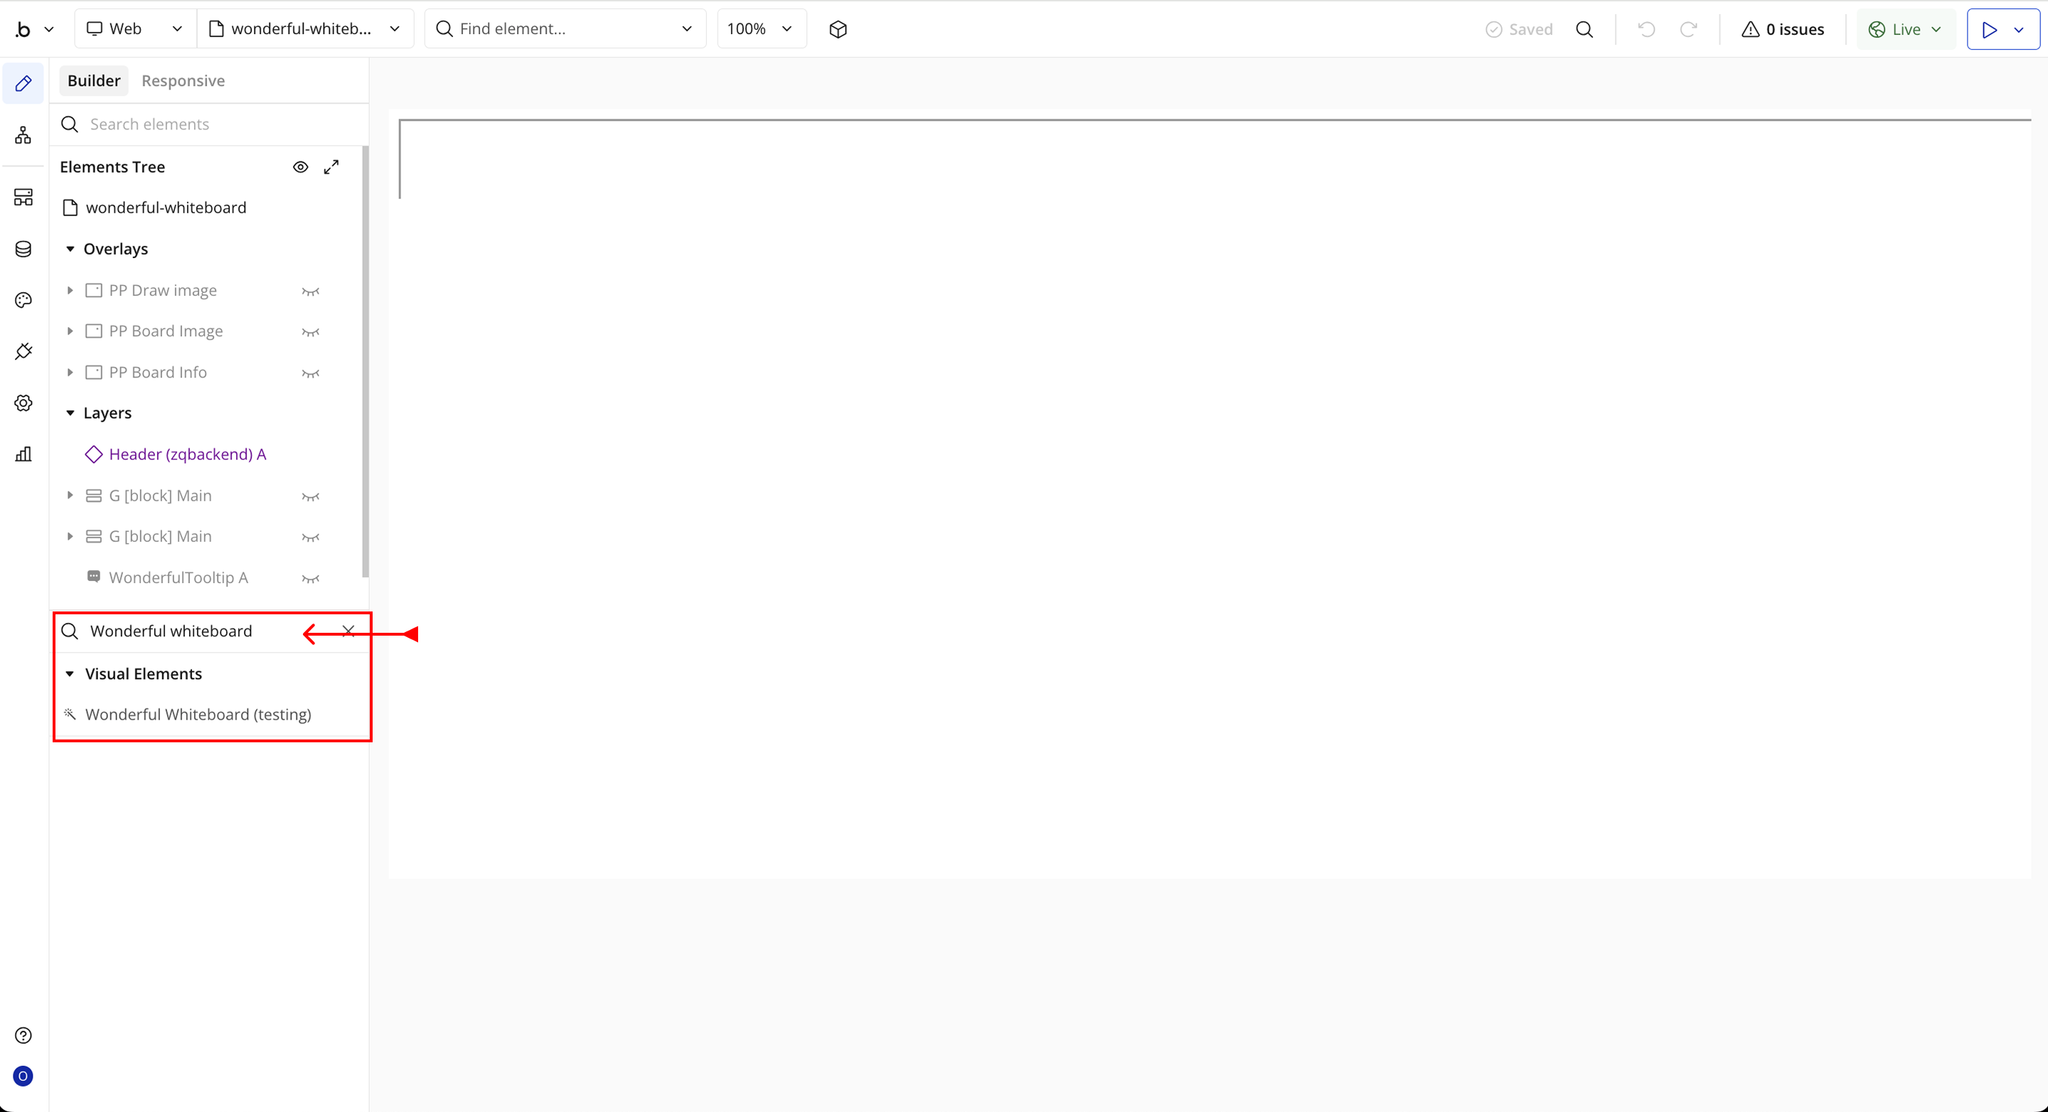Open the Styles palette icon
The height and width of the screenshot is (1112, 2048).
point(23,300)
